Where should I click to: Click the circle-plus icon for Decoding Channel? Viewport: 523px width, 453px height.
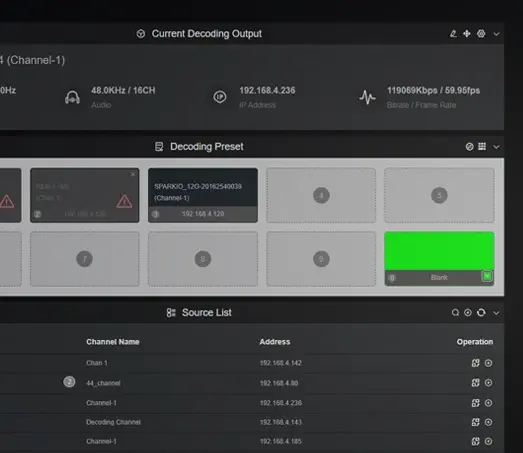pyautogui.click(x=488, y=422)
